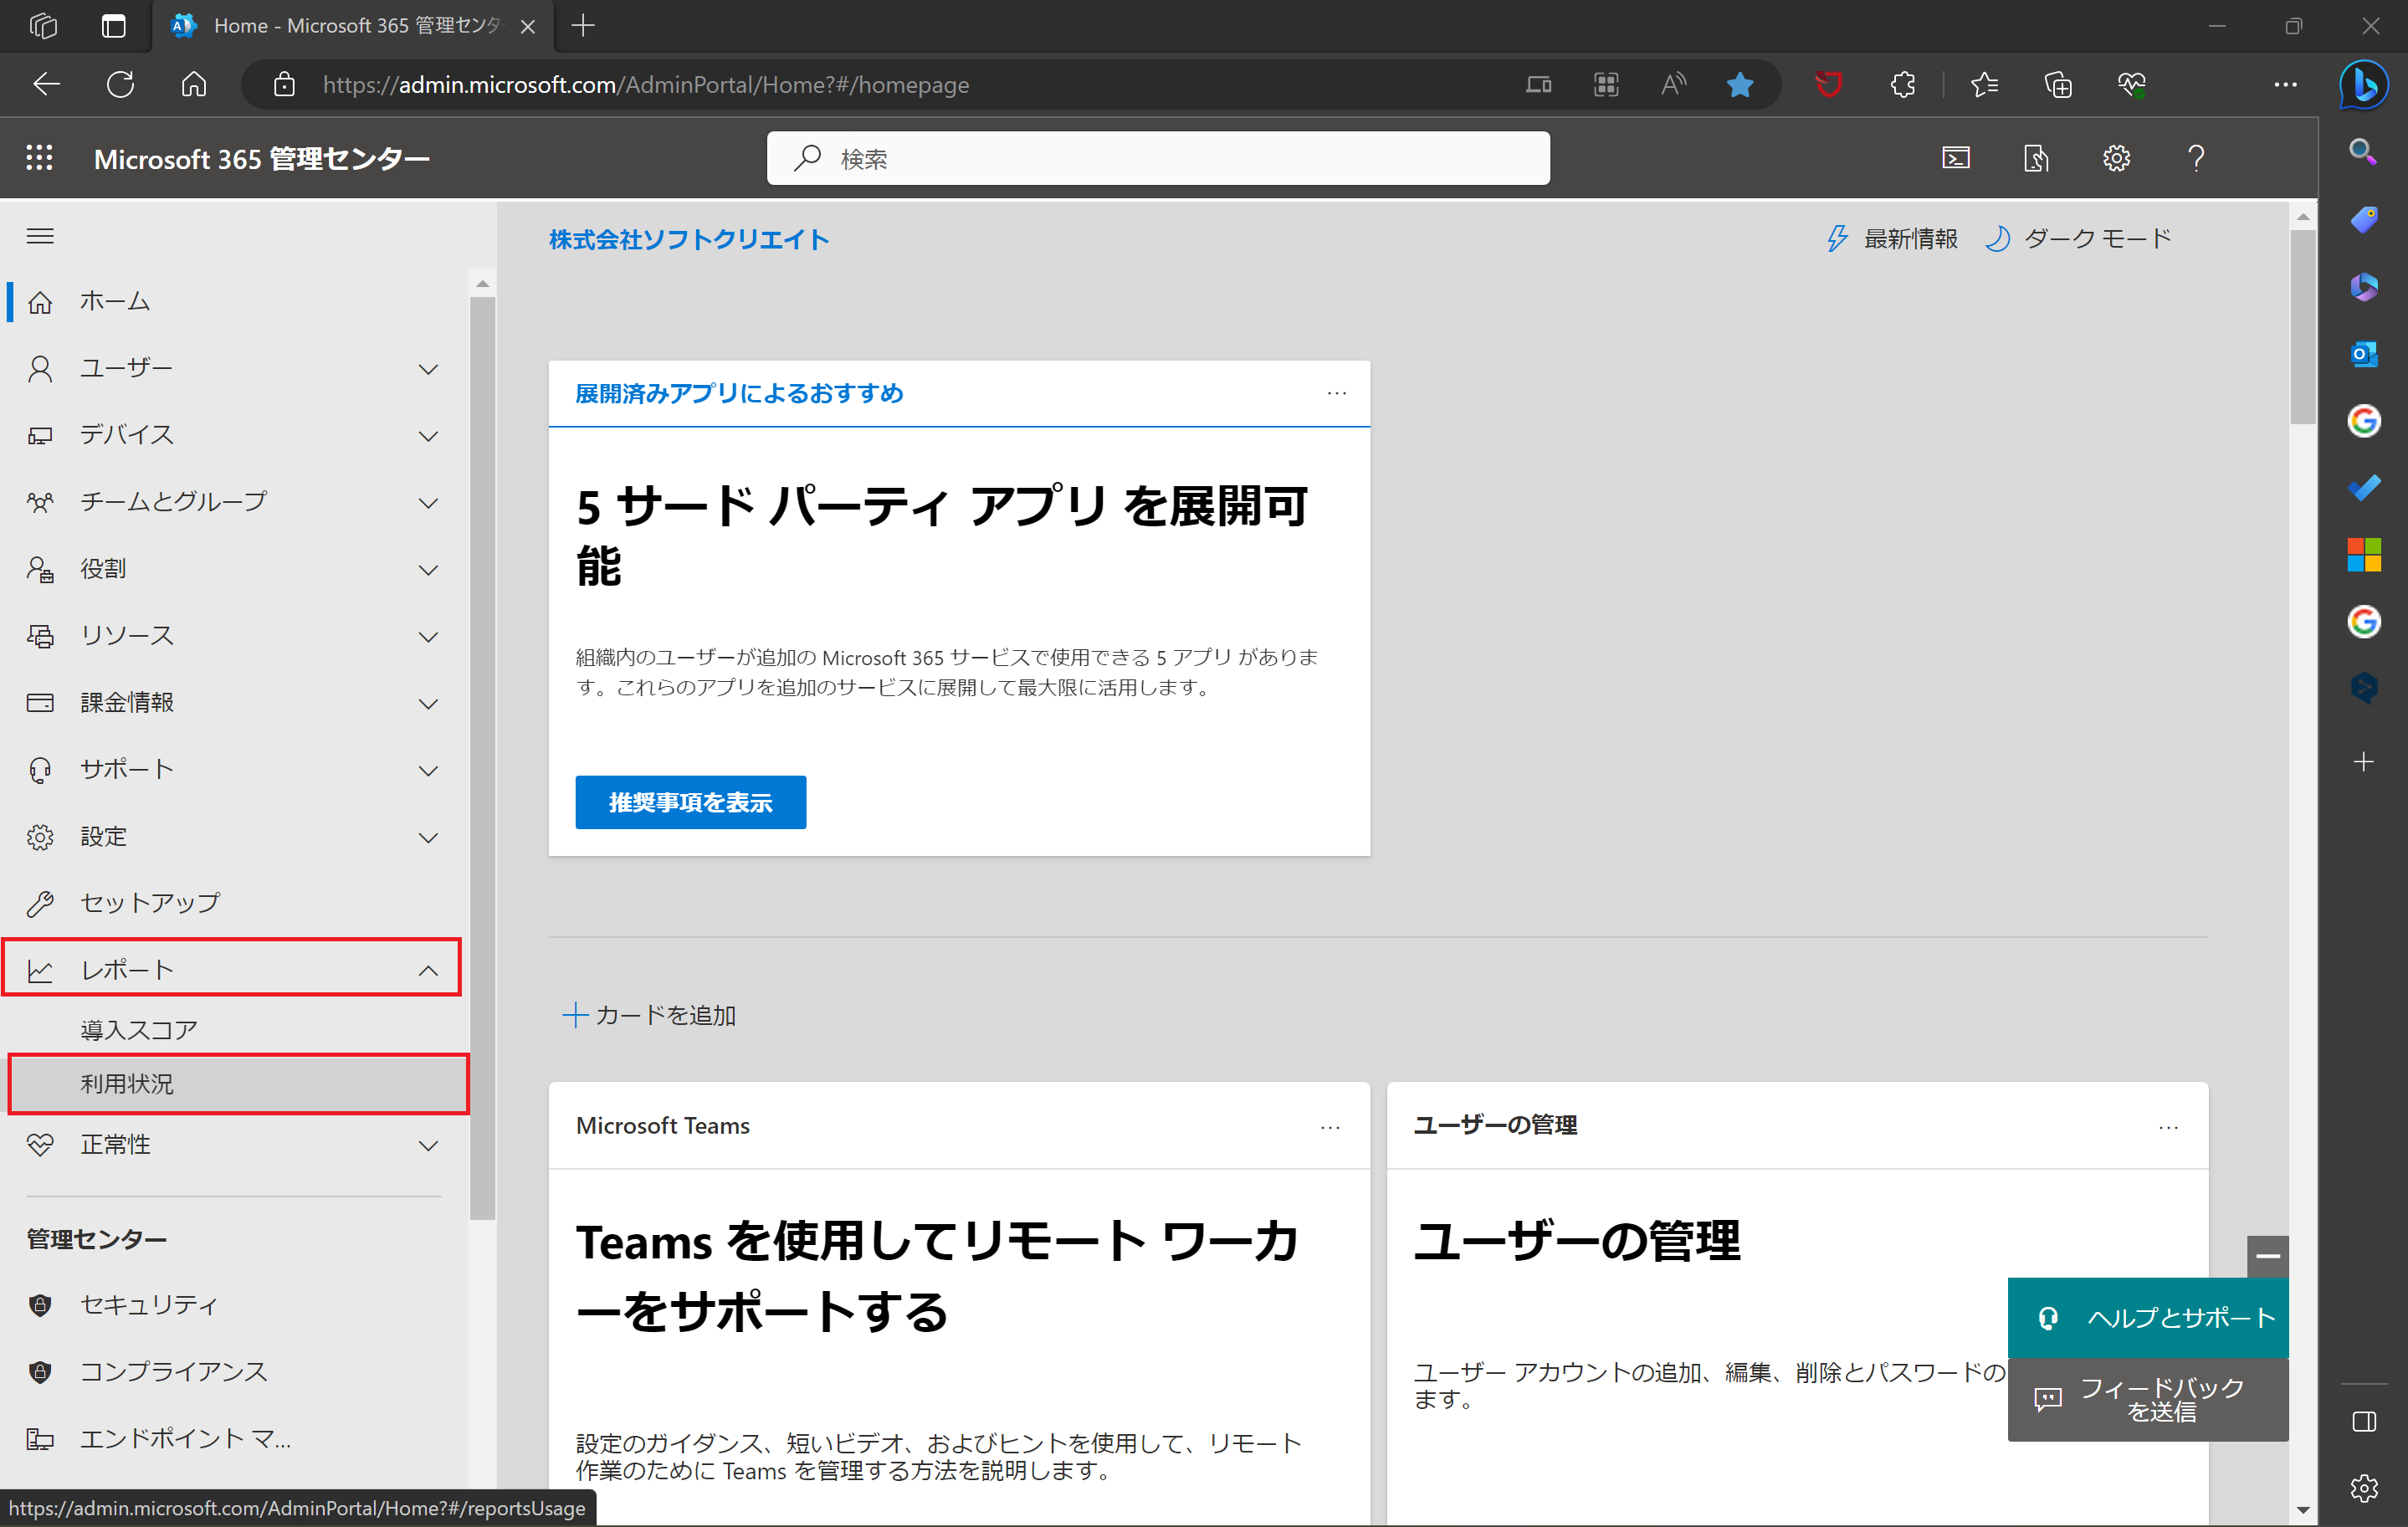Screen dimensions: 2408x1527
Task: Open the app launcher waffle icon
Action: point(39,158)
